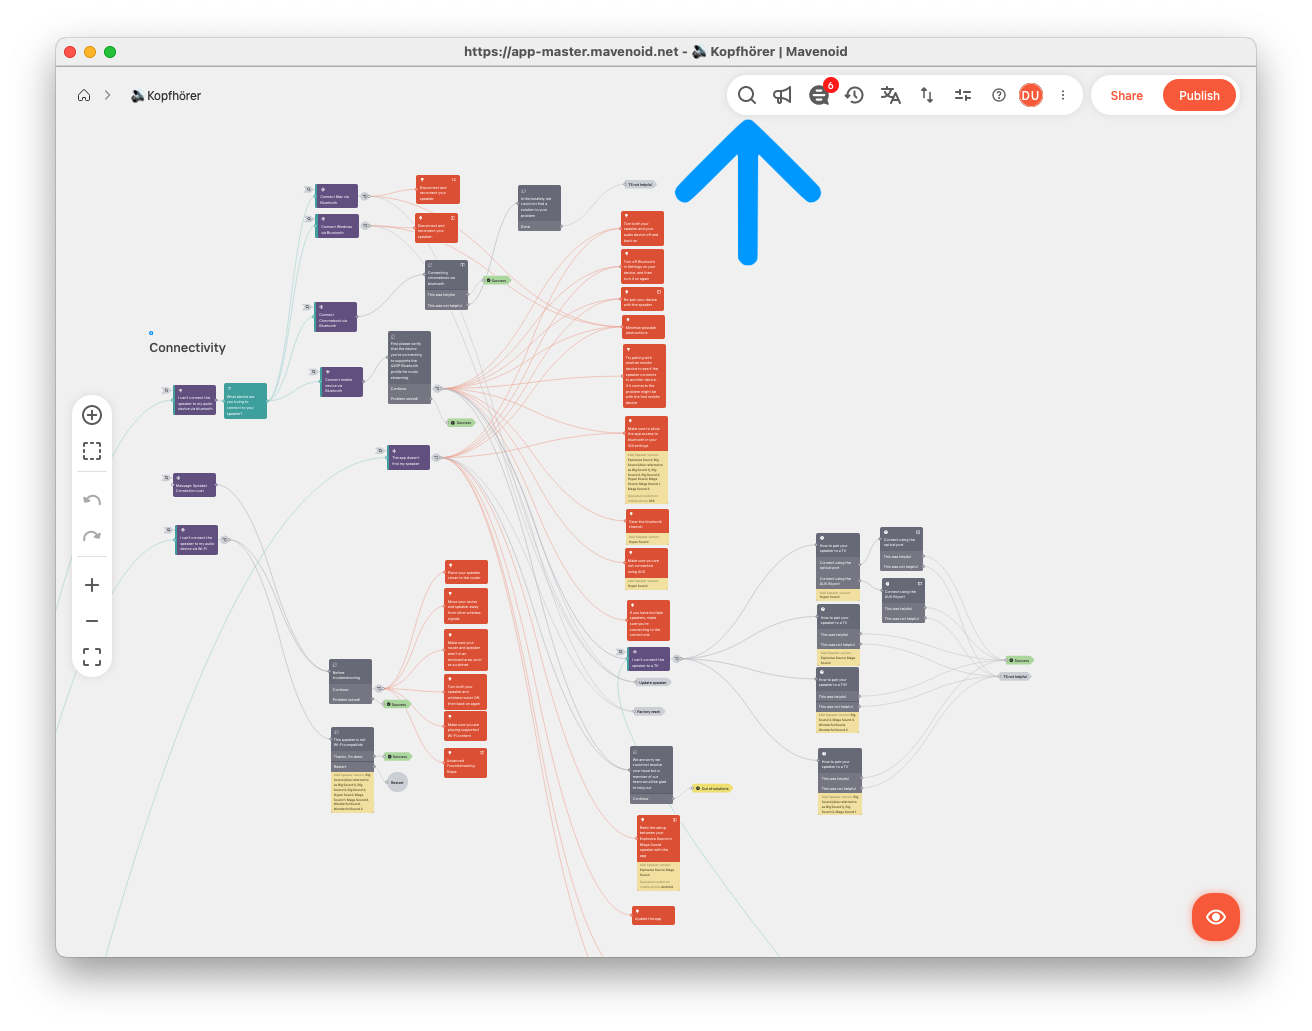Select the 'Advanced Troubleshooting Steps' red node
Image resolution: width=1312 pixels, height=1031 pixels.
click(x=466, y=763)
